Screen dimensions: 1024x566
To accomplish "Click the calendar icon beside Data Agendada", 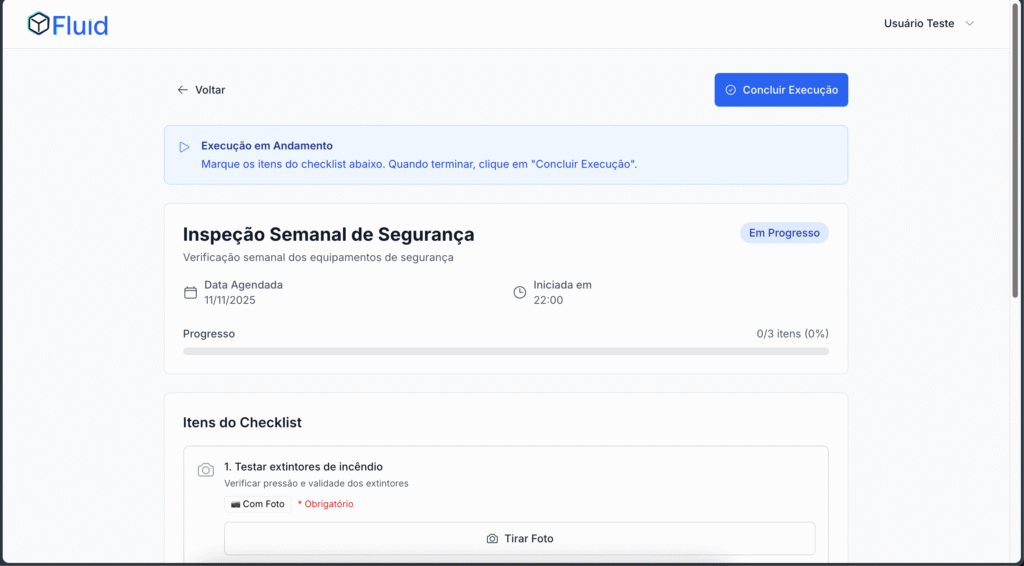I will [190, 293].
